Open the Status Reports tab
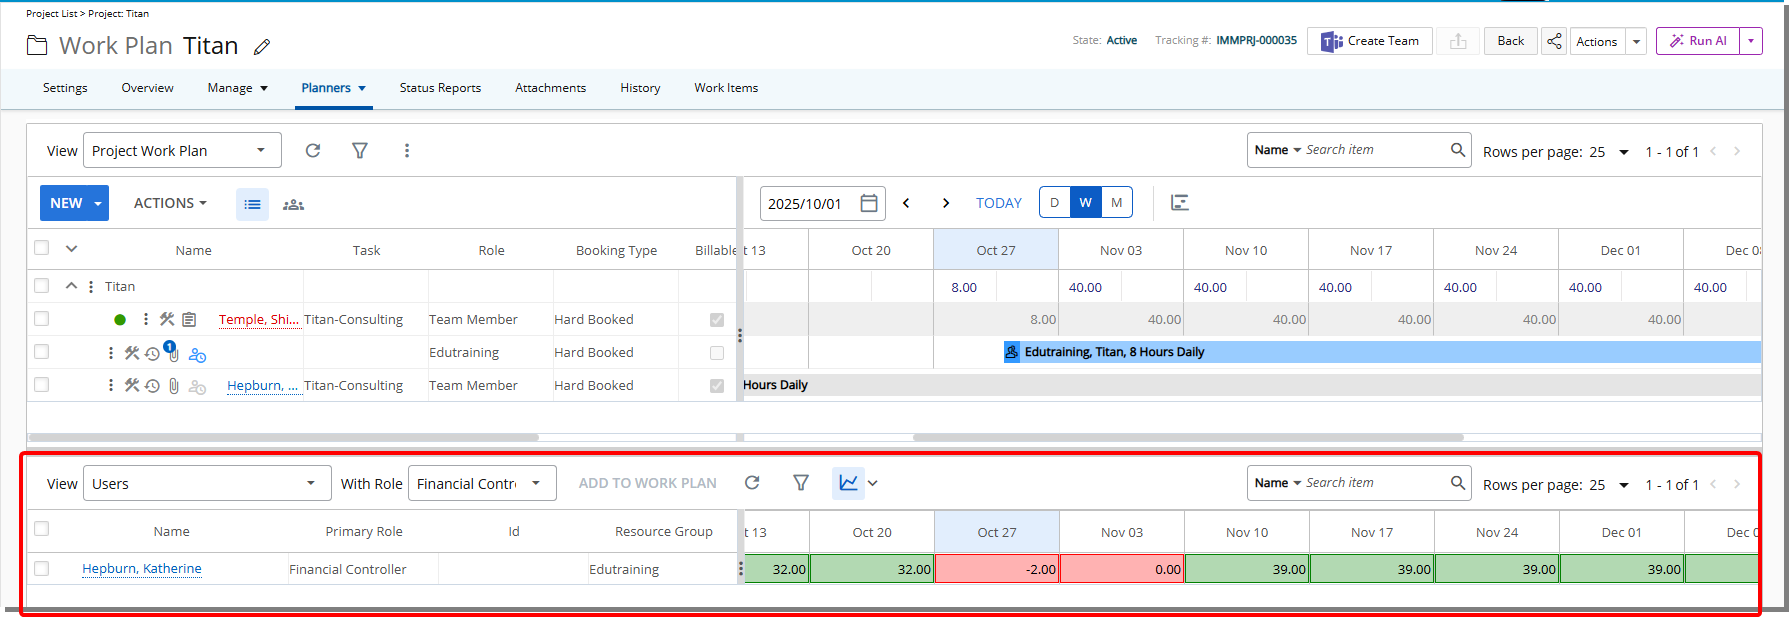This screenshot has height=620, width=1789. pos(440,88)
